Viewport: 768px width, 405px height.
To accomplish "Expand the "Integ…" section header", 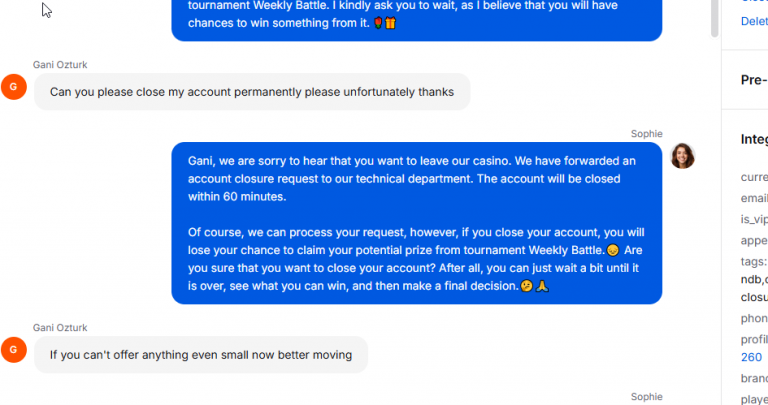I will tap(754, 140).
